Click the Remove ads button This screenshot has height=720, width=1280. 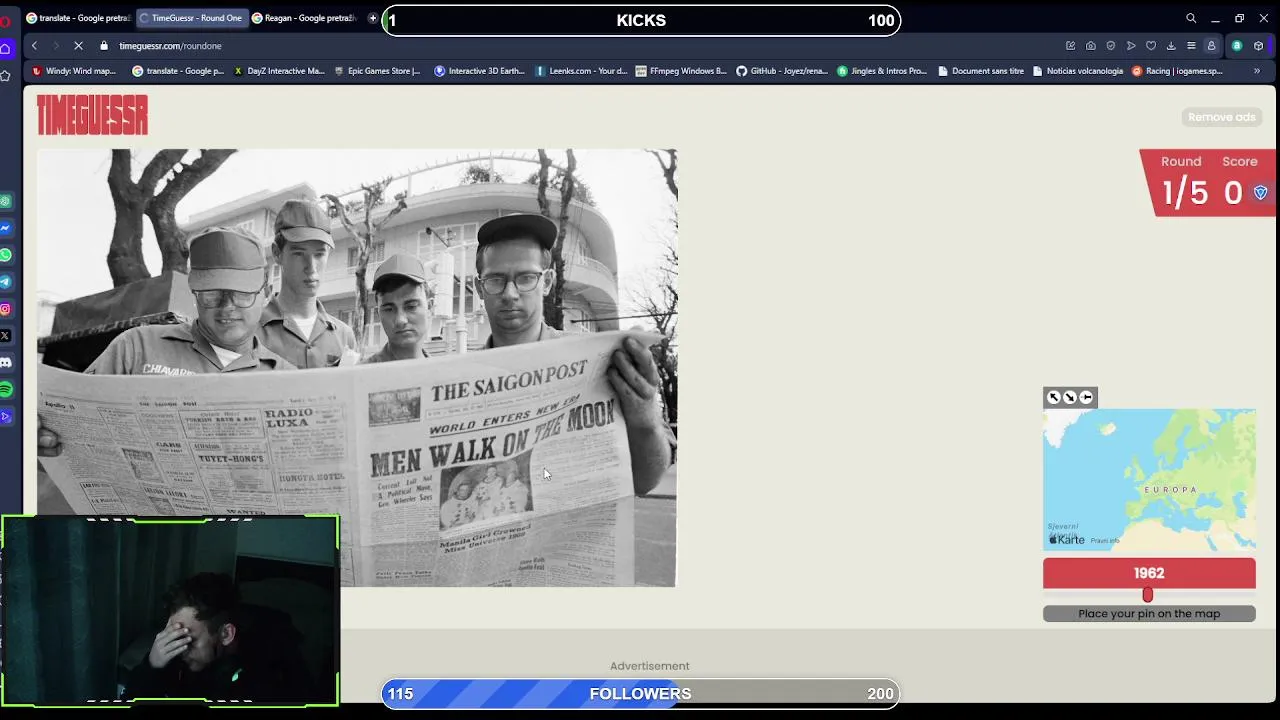pos(1221,117)
